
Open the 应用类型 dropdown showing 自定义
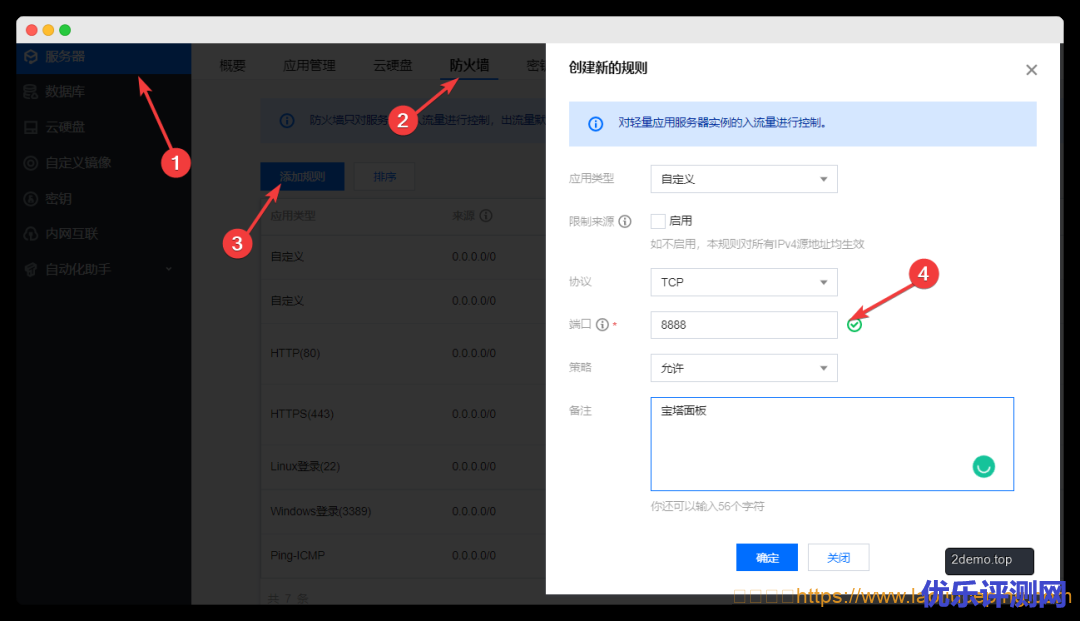744,179
